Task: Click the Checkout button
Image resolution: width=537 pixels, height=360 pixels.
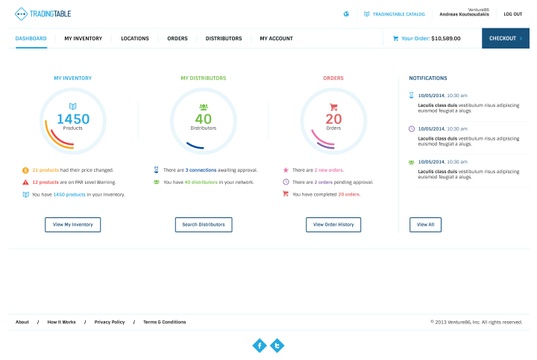Action: [505, 38]
